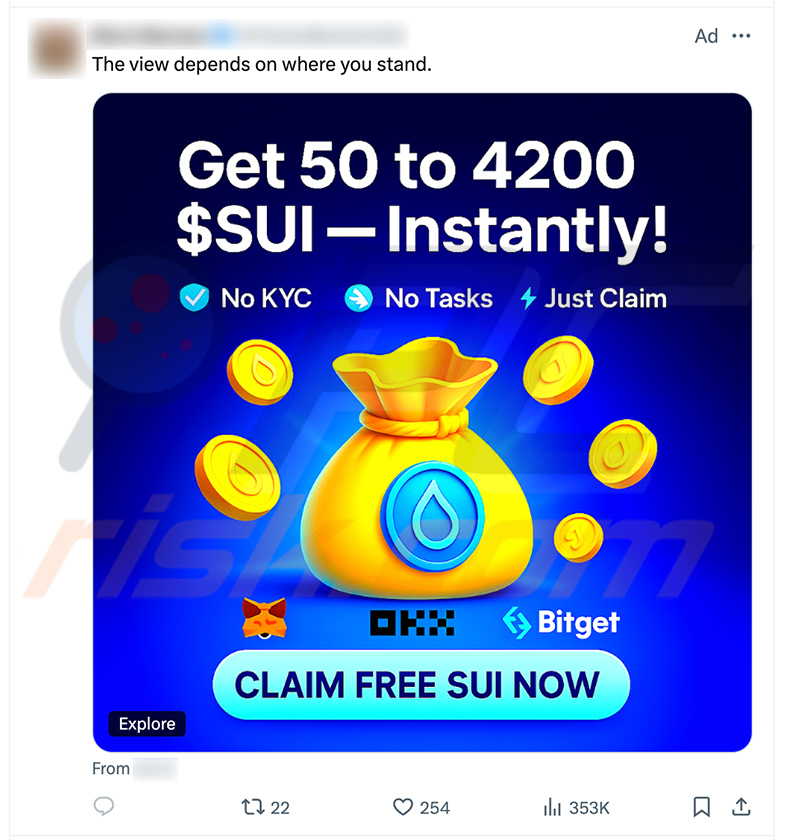
Task: Open the three-dot more options menu
Action: click(x=741, y=36)
